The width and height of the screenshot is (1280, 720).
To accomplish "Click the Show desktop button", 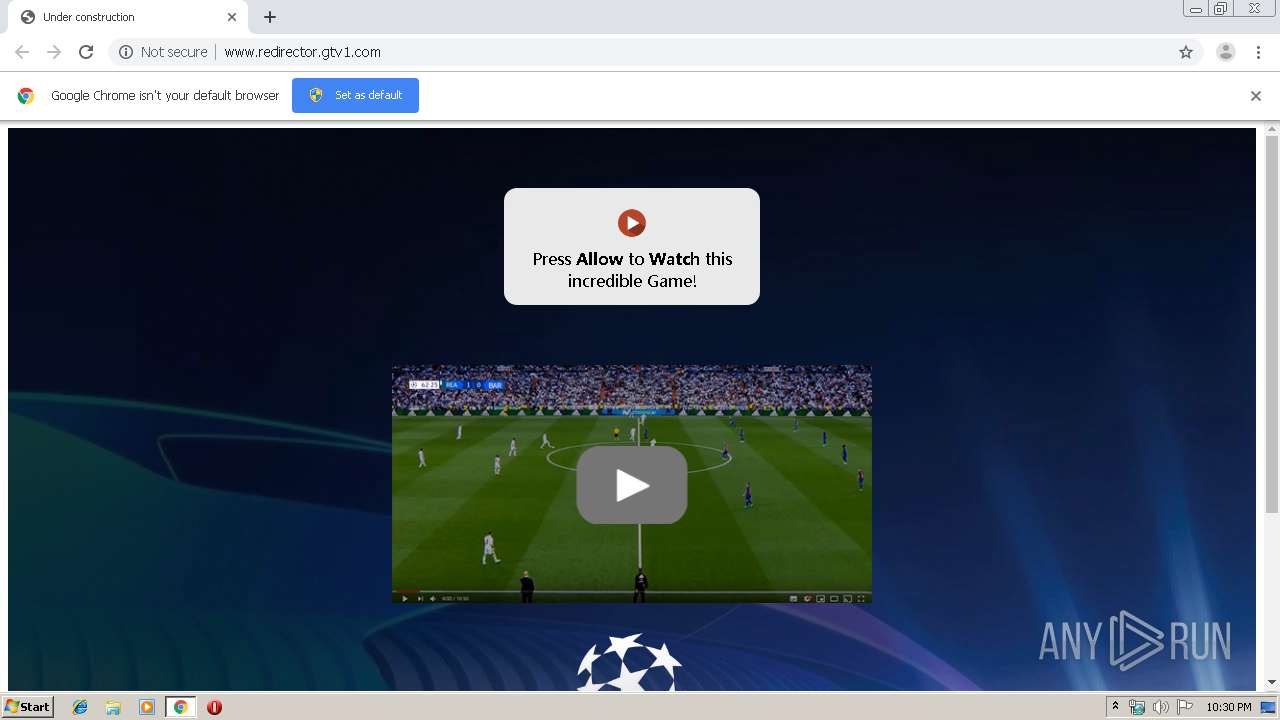I will pyautogui.click(x=1270, y=707).
